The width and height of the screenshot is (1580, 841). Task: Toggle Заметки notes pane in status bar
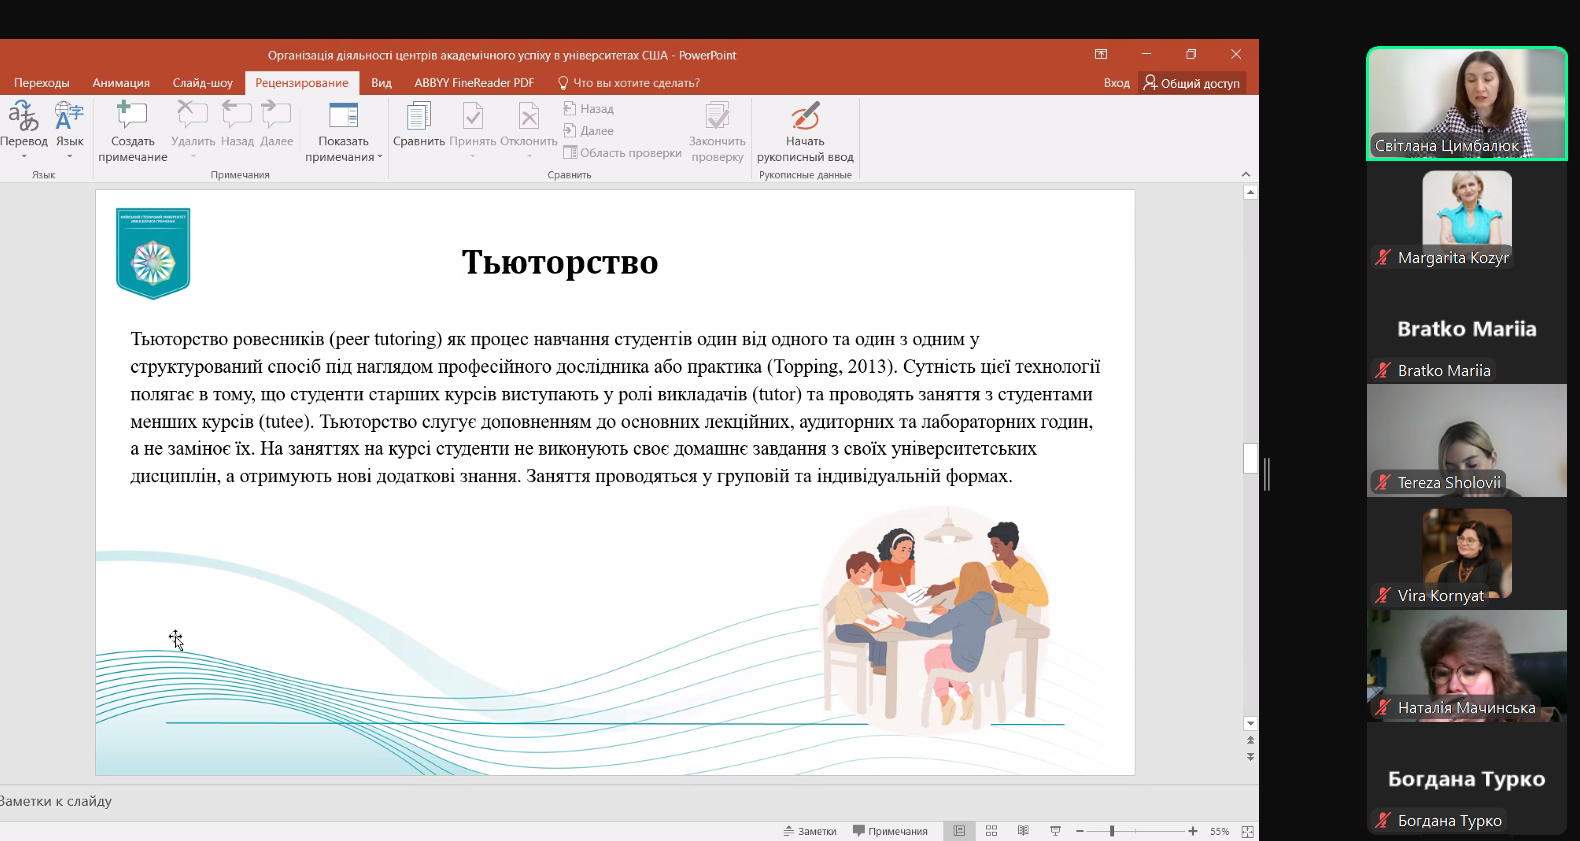[x=810, y=831]
